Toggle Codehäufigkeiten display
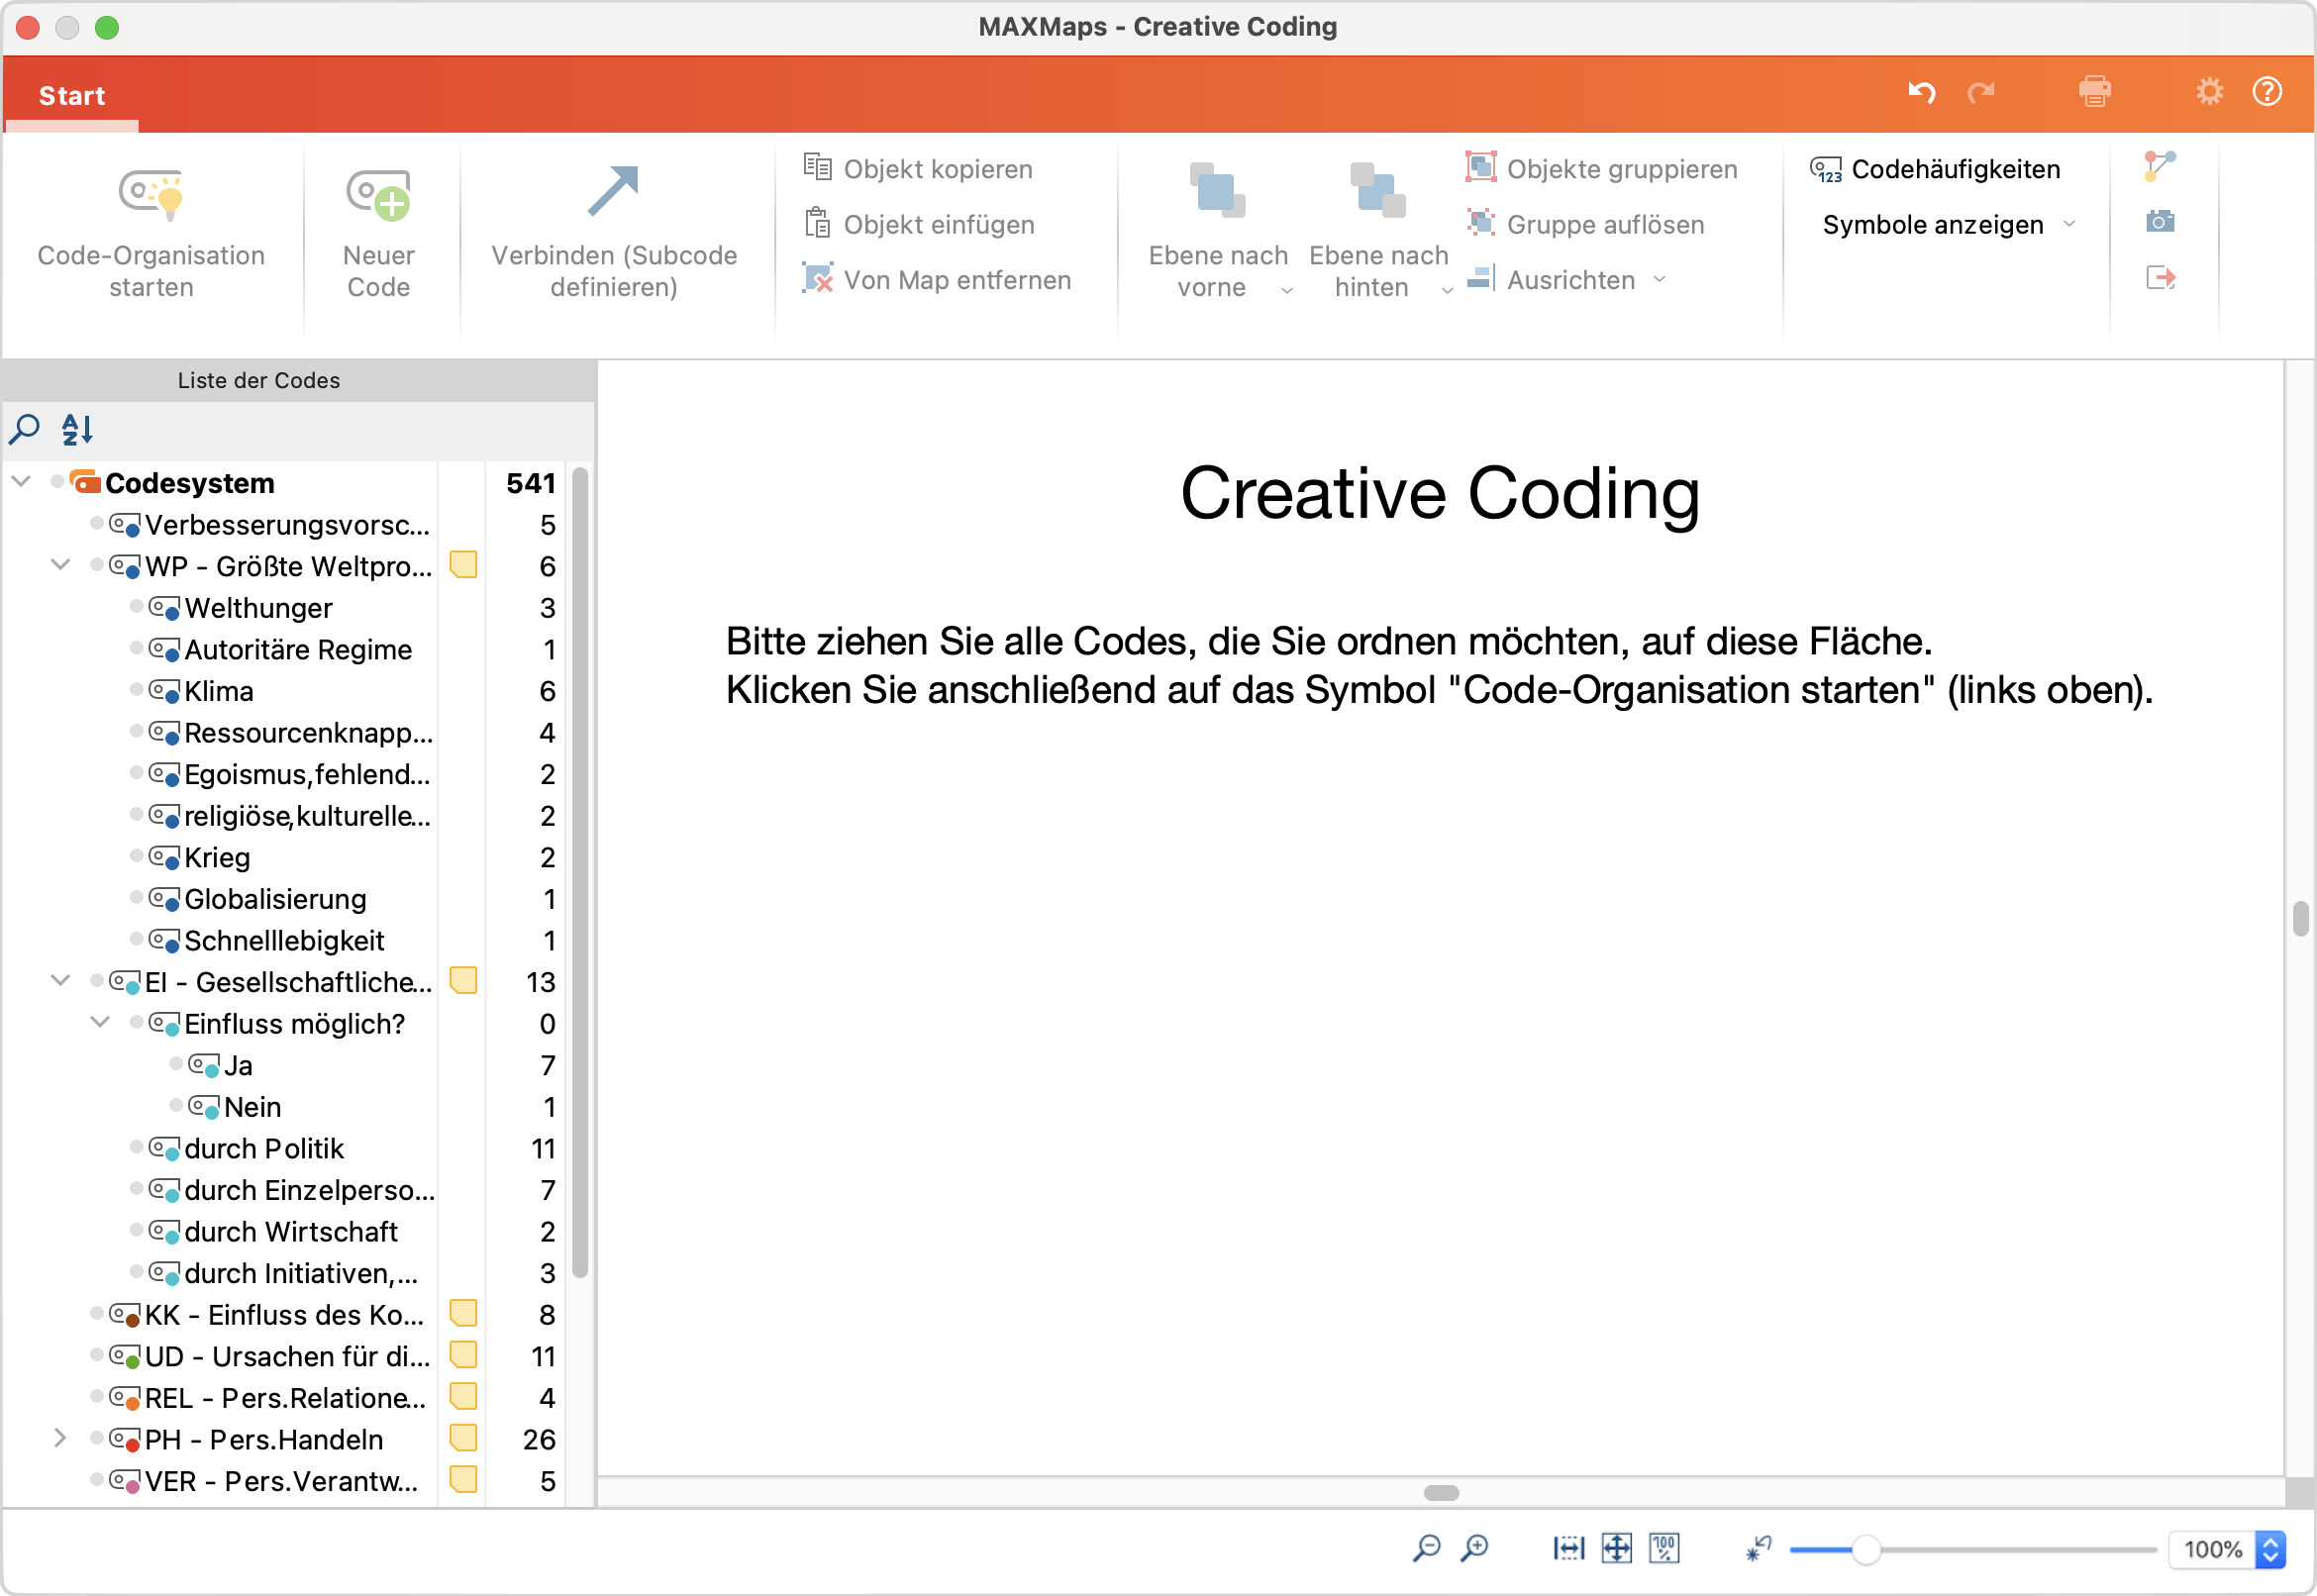Screen dimensions: 2317x1596 pyautogui.click(x=1935, y=169)
